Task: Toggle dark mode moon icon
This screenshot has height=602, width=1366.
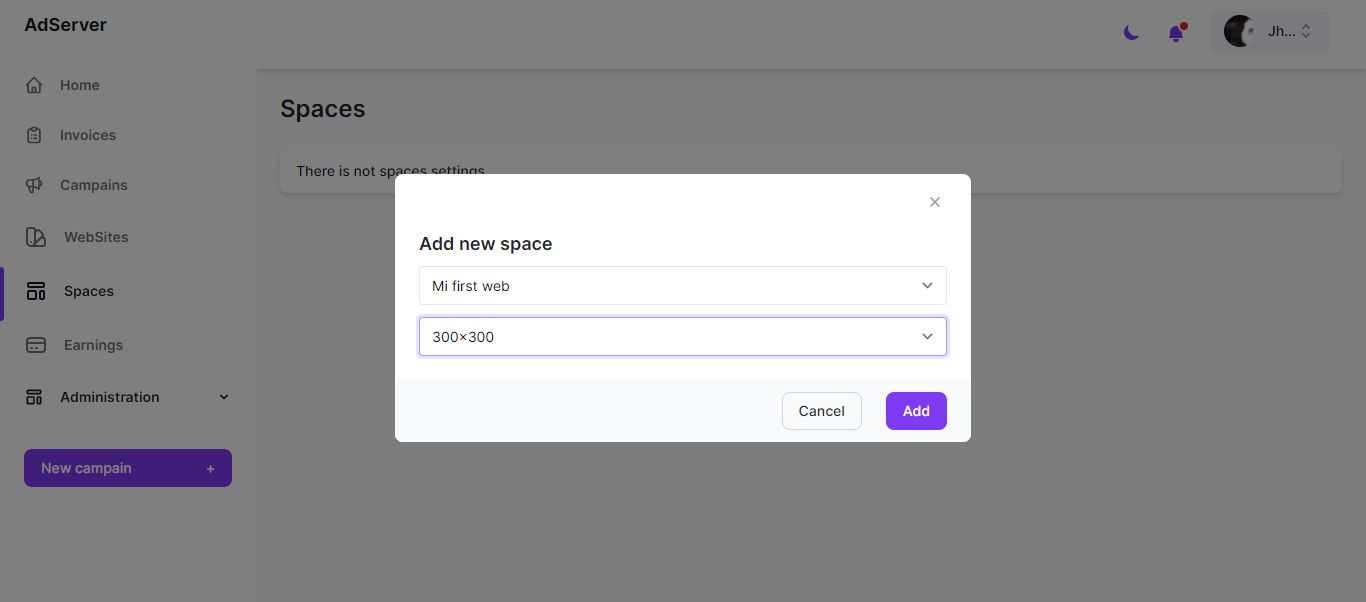Action: pyautogui.click(x=1131, y=33)
